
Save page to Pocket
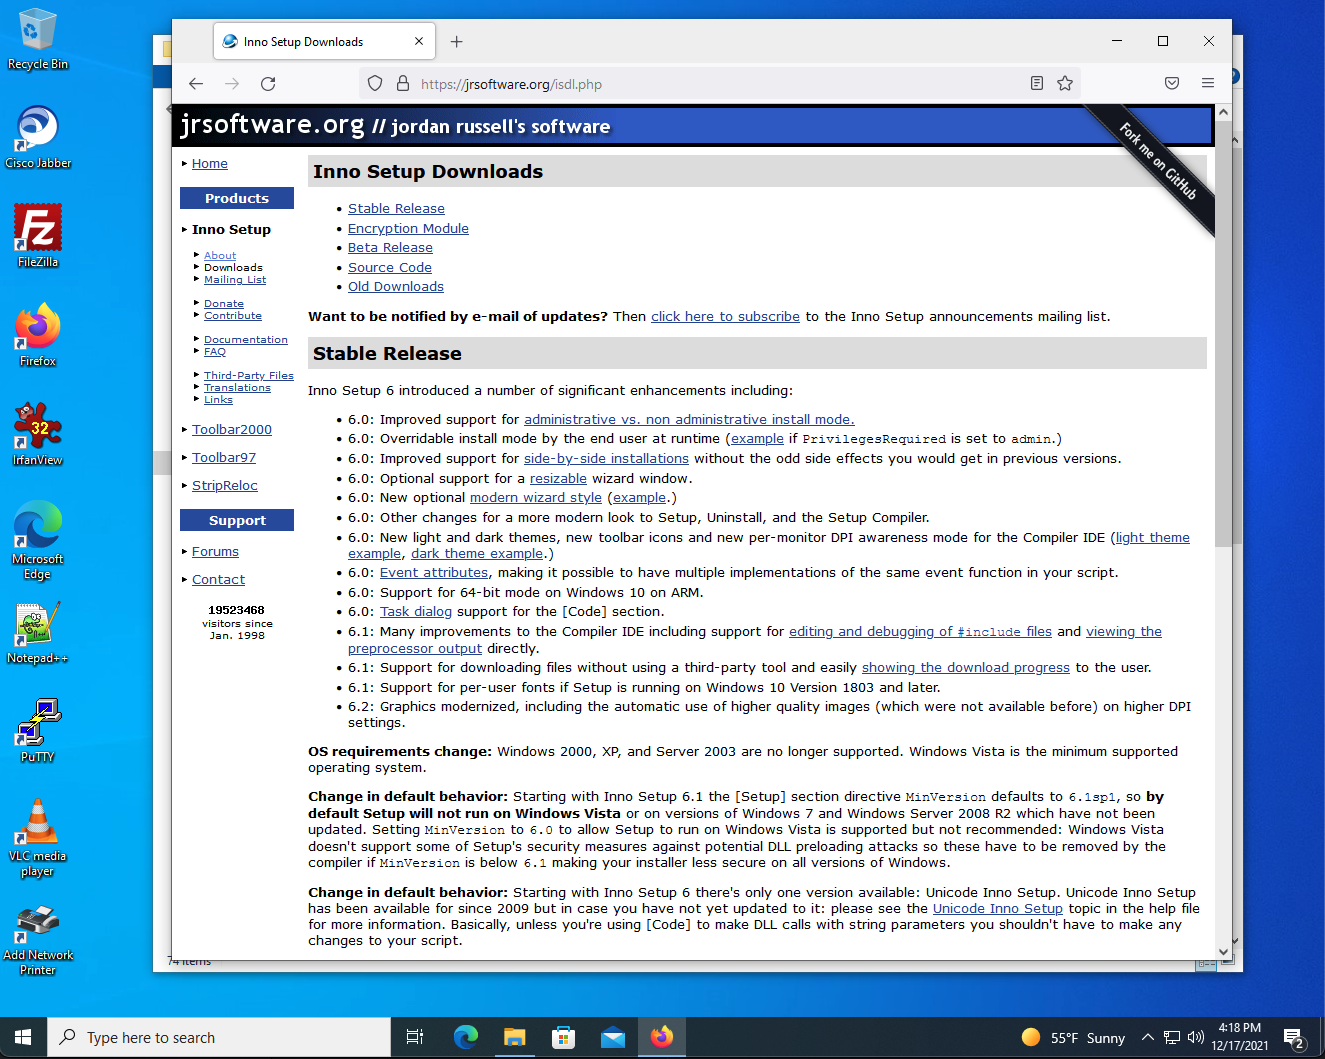coord(1172,84)
